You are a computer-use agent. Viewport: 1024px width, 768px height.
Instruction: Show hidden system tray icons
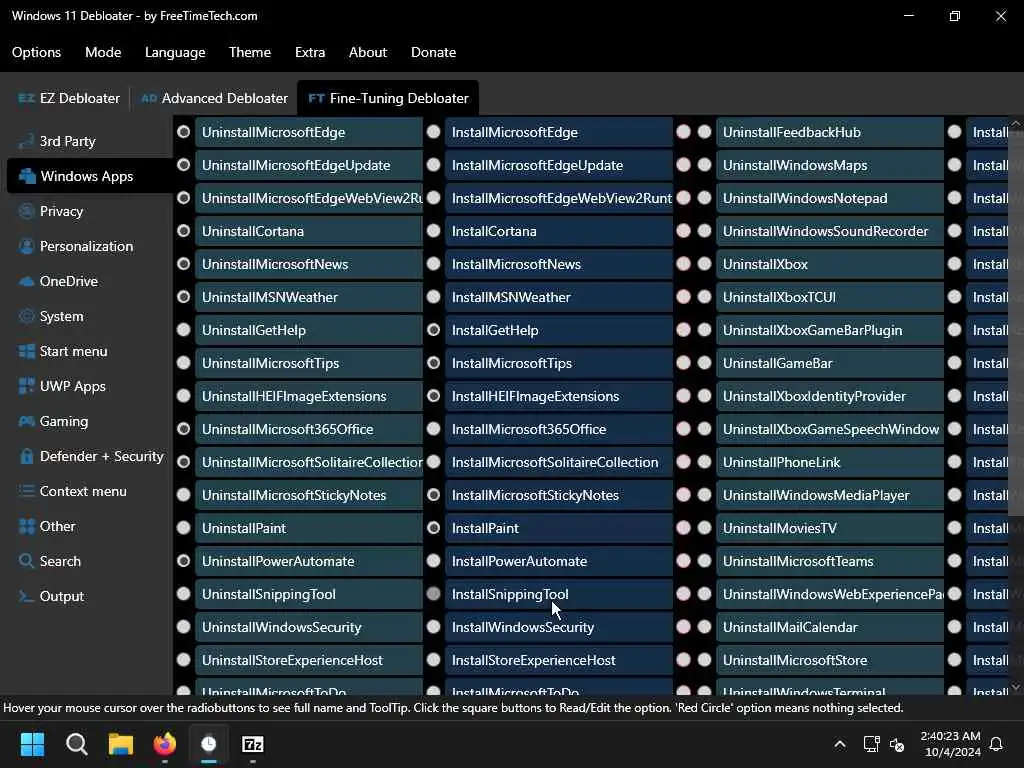(840, 744)
